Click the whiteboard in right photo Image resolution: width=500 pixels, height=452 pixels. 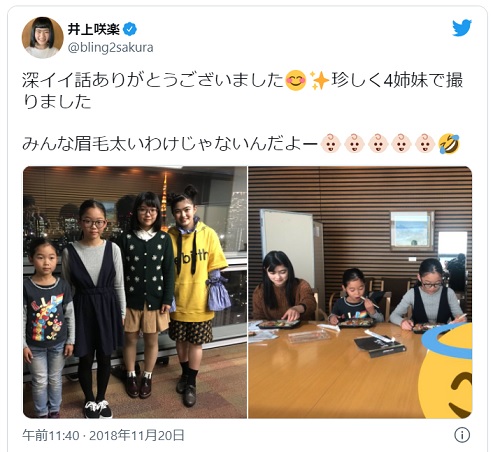click(x=288, y=242)
